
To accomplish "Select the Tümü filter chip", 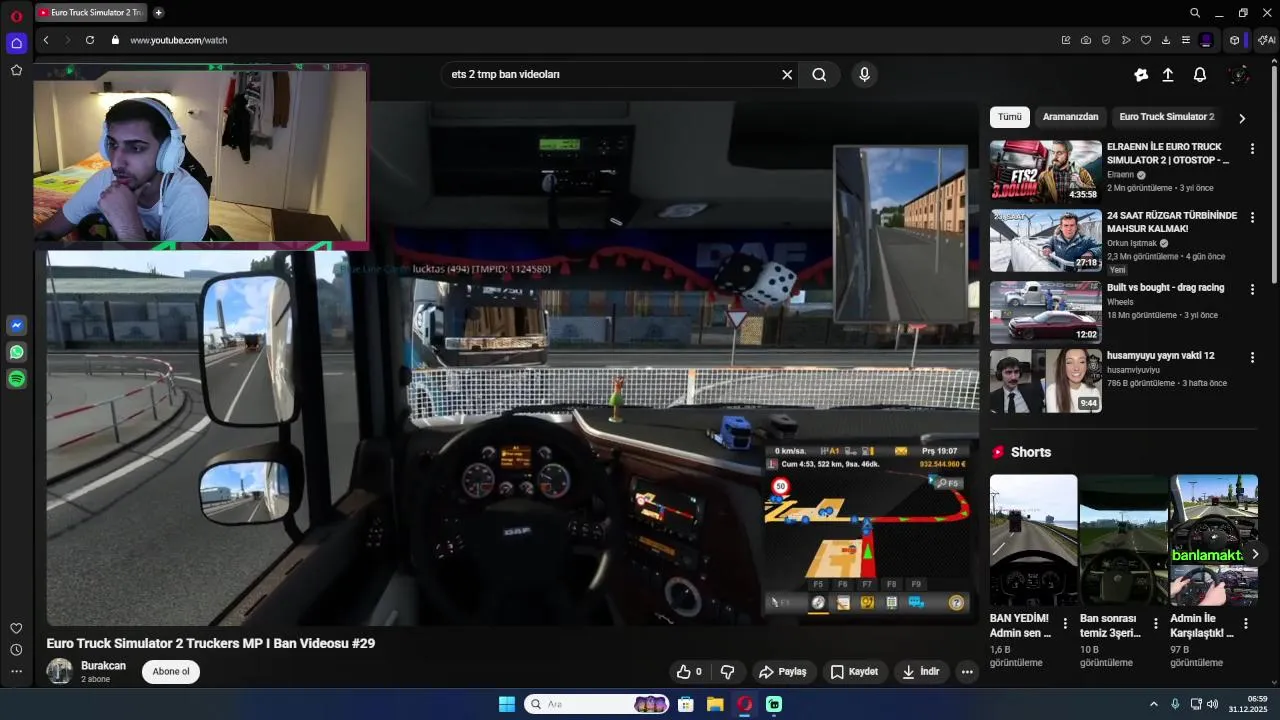I will [1010, 117].
